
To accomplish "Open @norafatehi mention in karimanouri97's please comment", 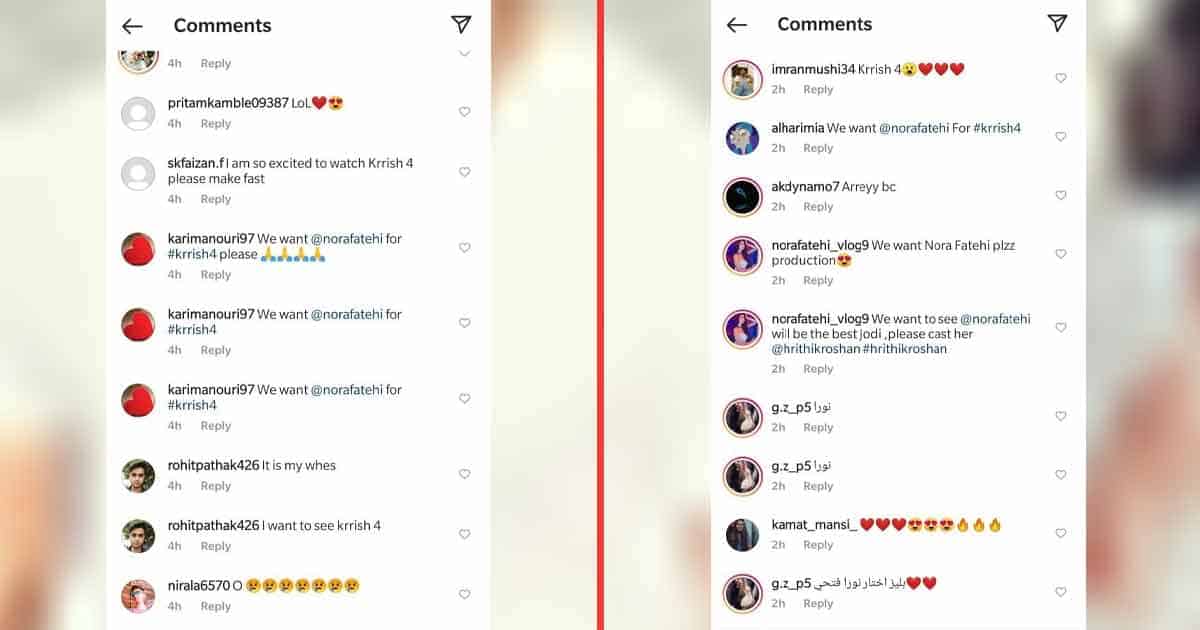I will pyautogui.click(x=349, y=239).
